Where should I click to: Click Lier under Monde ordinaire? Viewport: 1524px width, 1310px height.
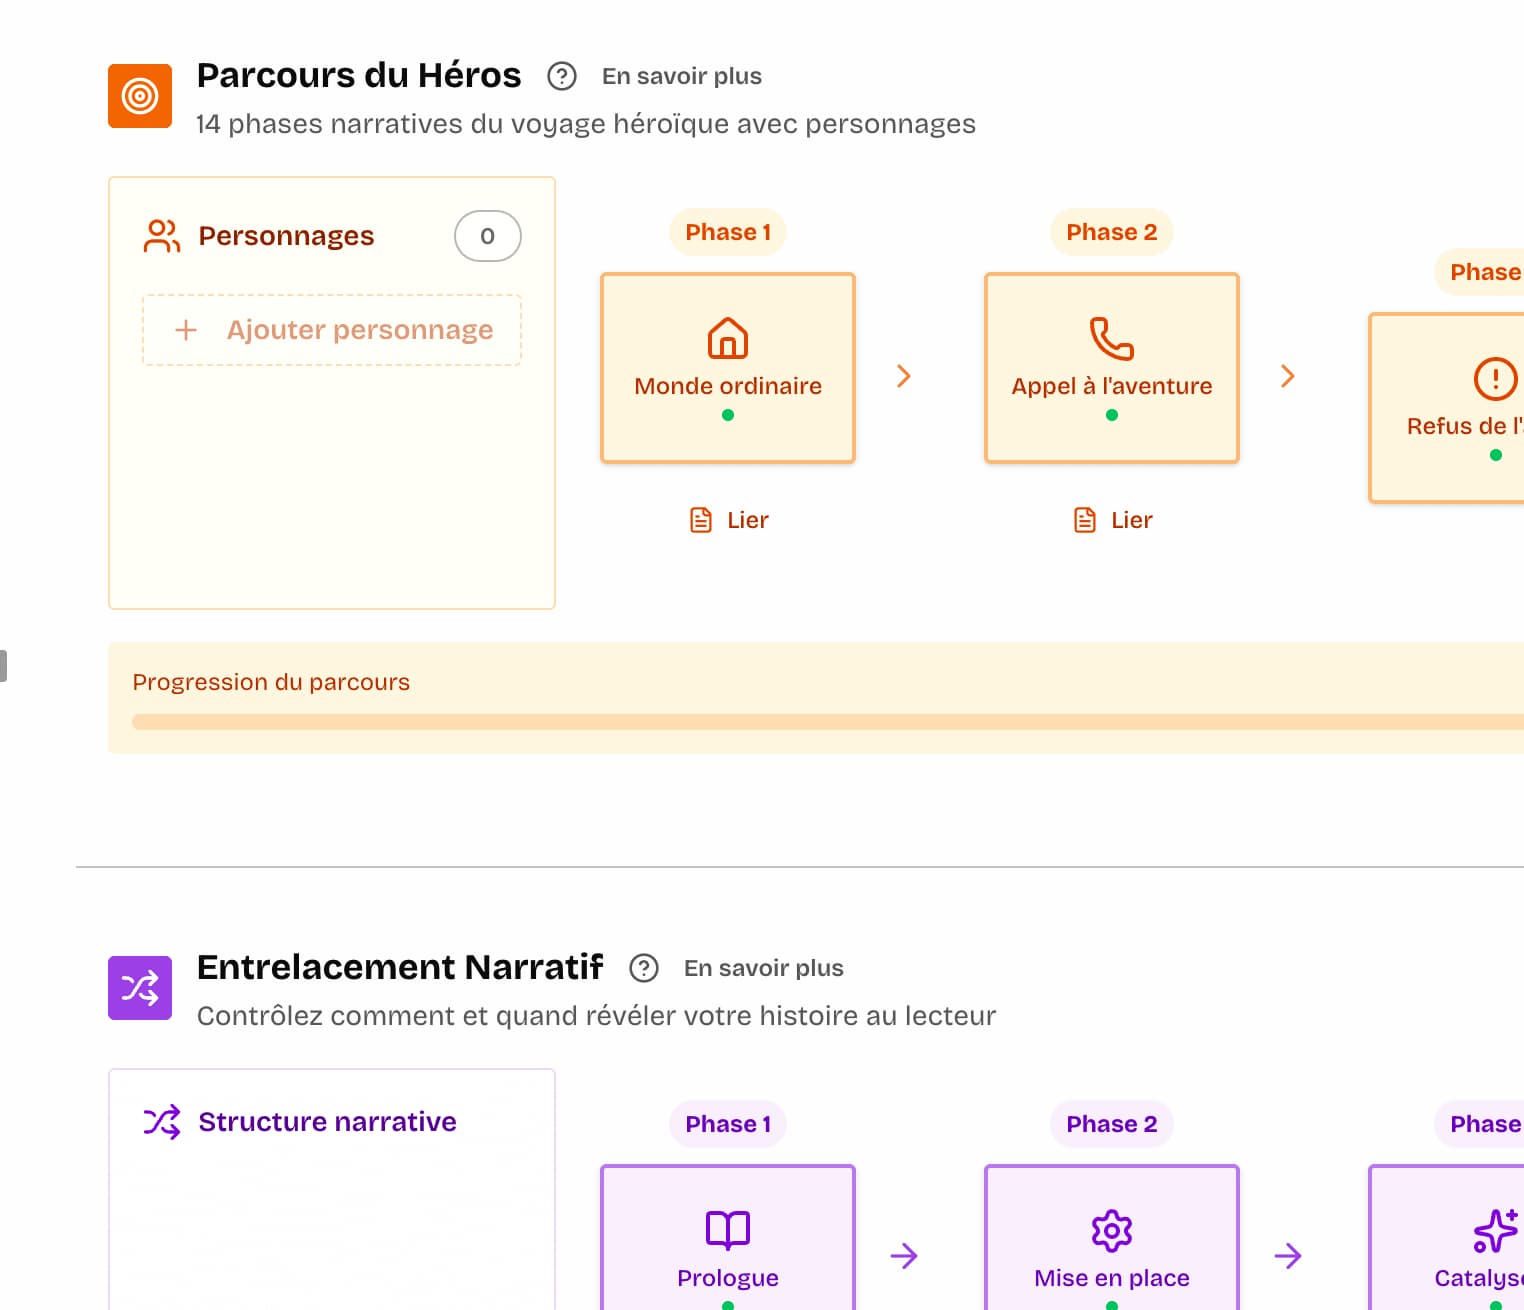click(727, 519)
